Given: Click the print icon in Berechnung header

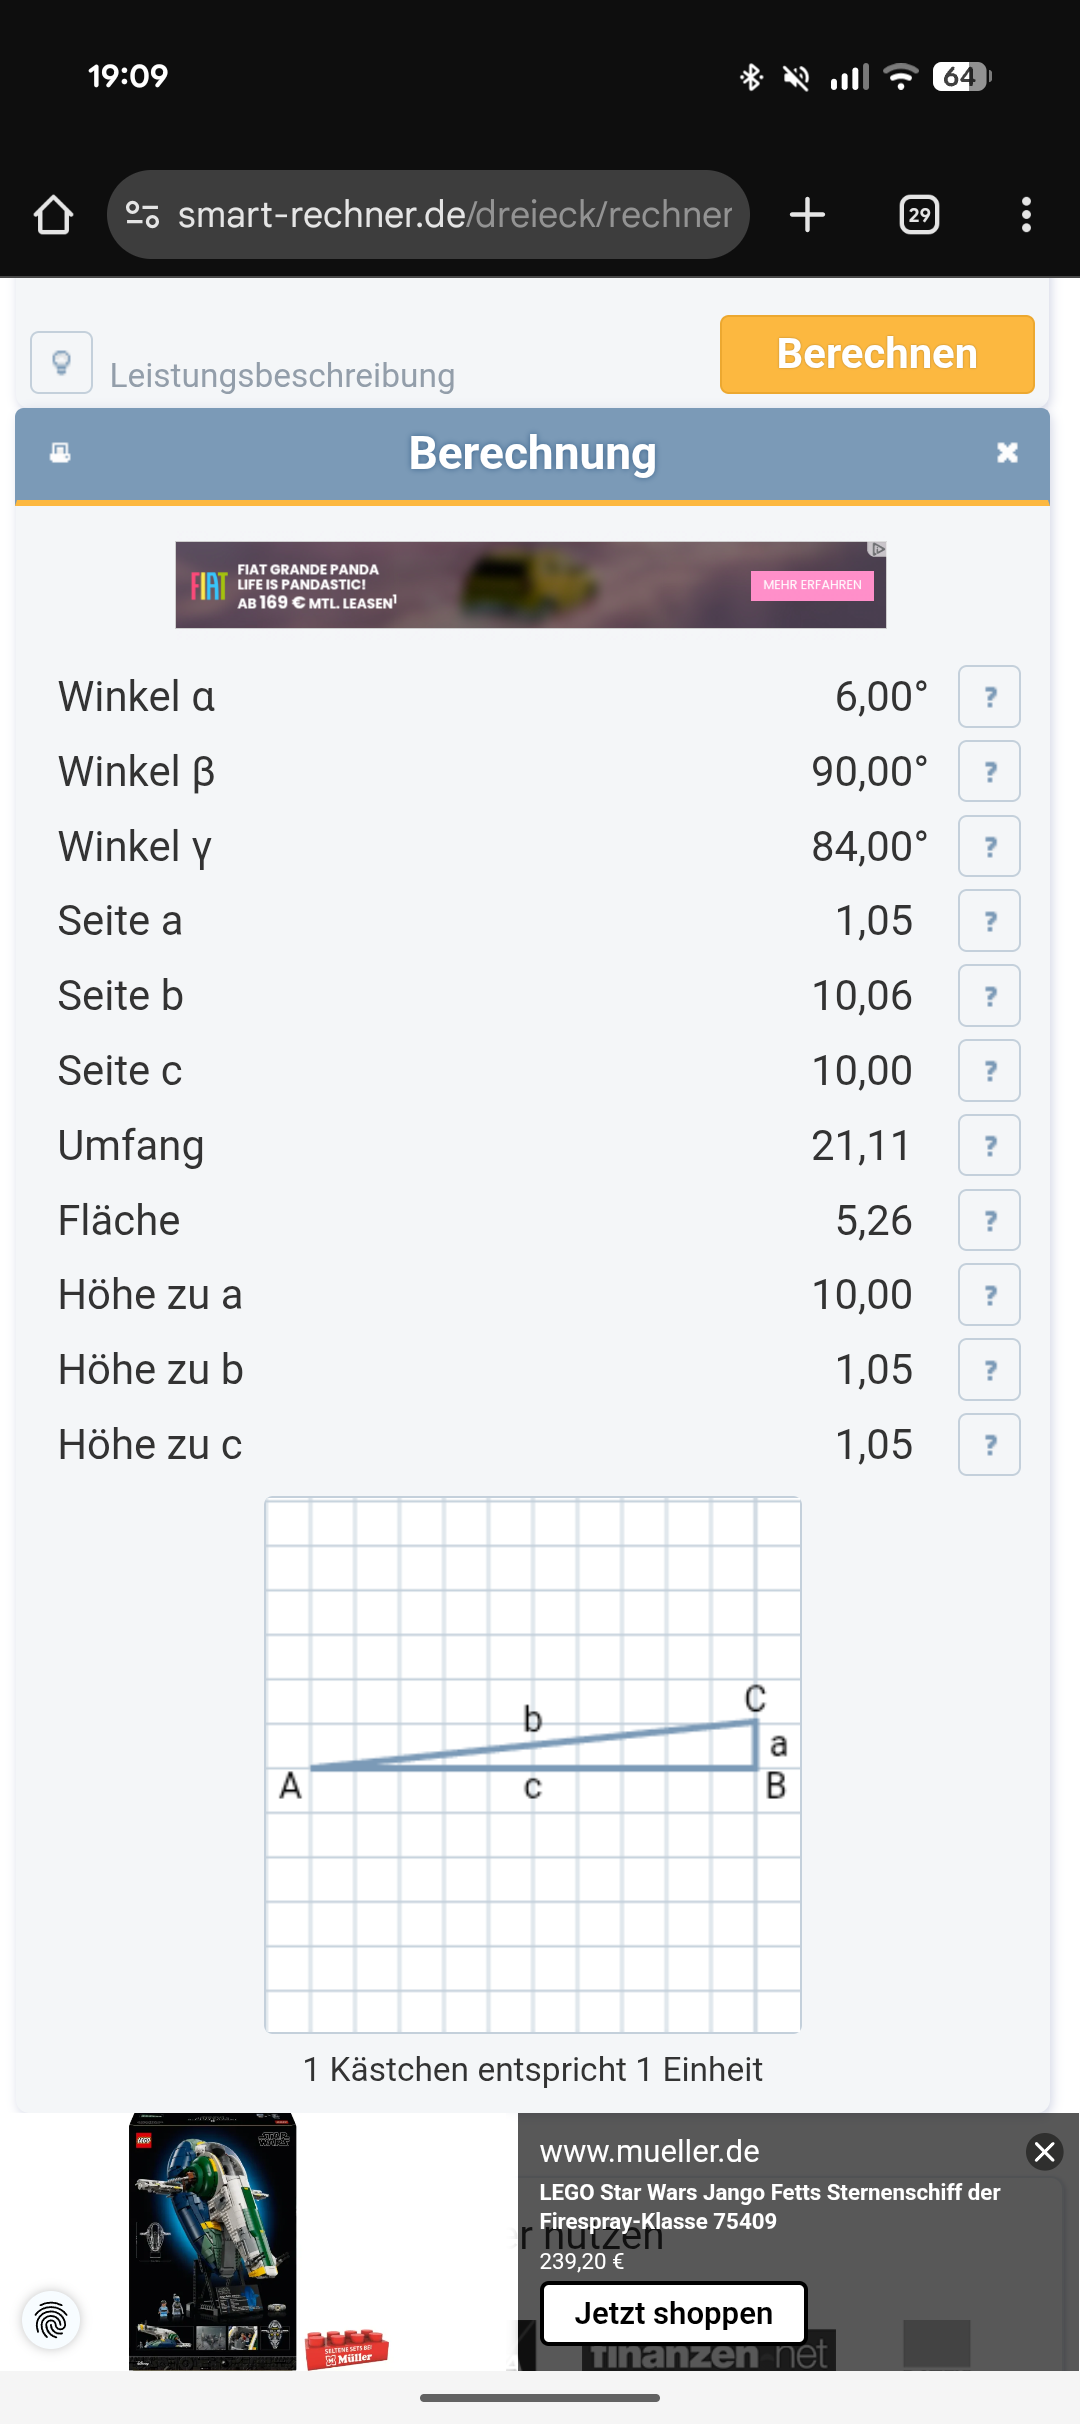Looking at the screenshot, I should click(x=60, y=453).
